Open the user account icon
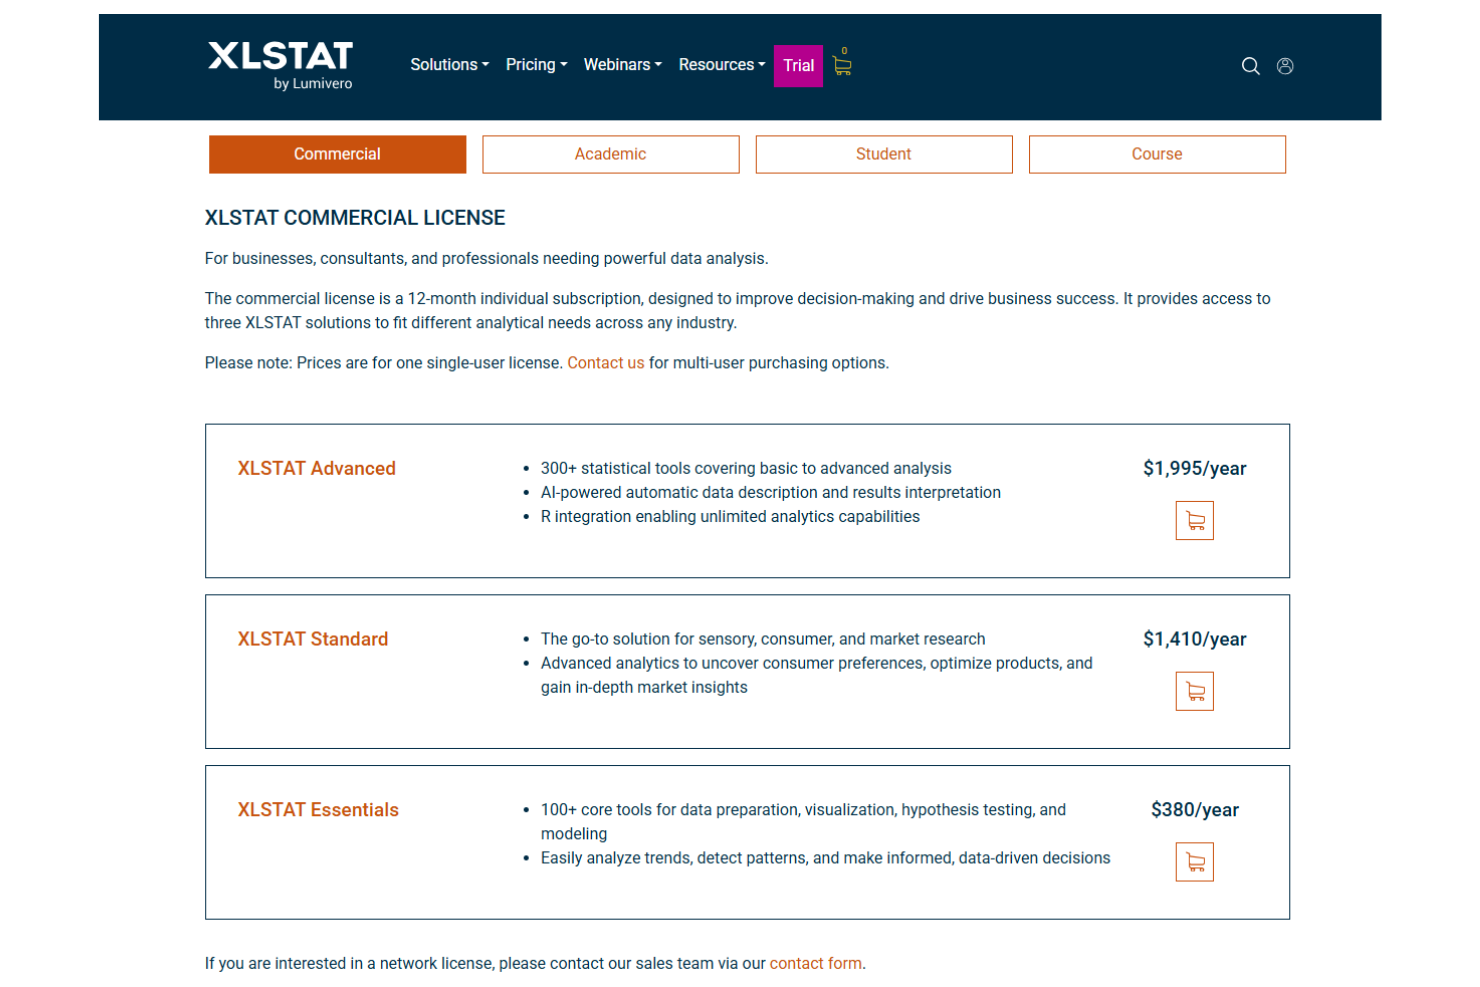Image resolution: width=1480 pixels, height=987 pixels. click(x=1285, y=66)
